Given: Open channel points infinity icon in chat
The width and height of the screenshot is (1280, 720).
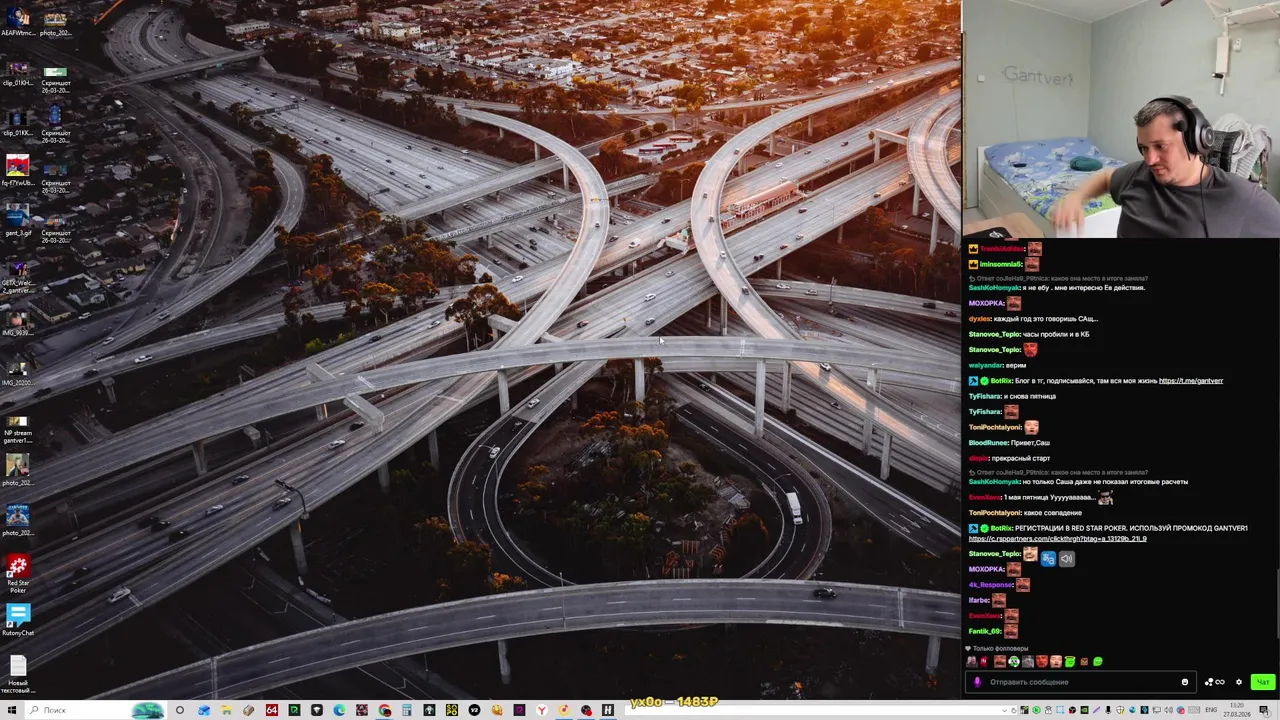Looking at the screenshot, I should point(1215,682).
